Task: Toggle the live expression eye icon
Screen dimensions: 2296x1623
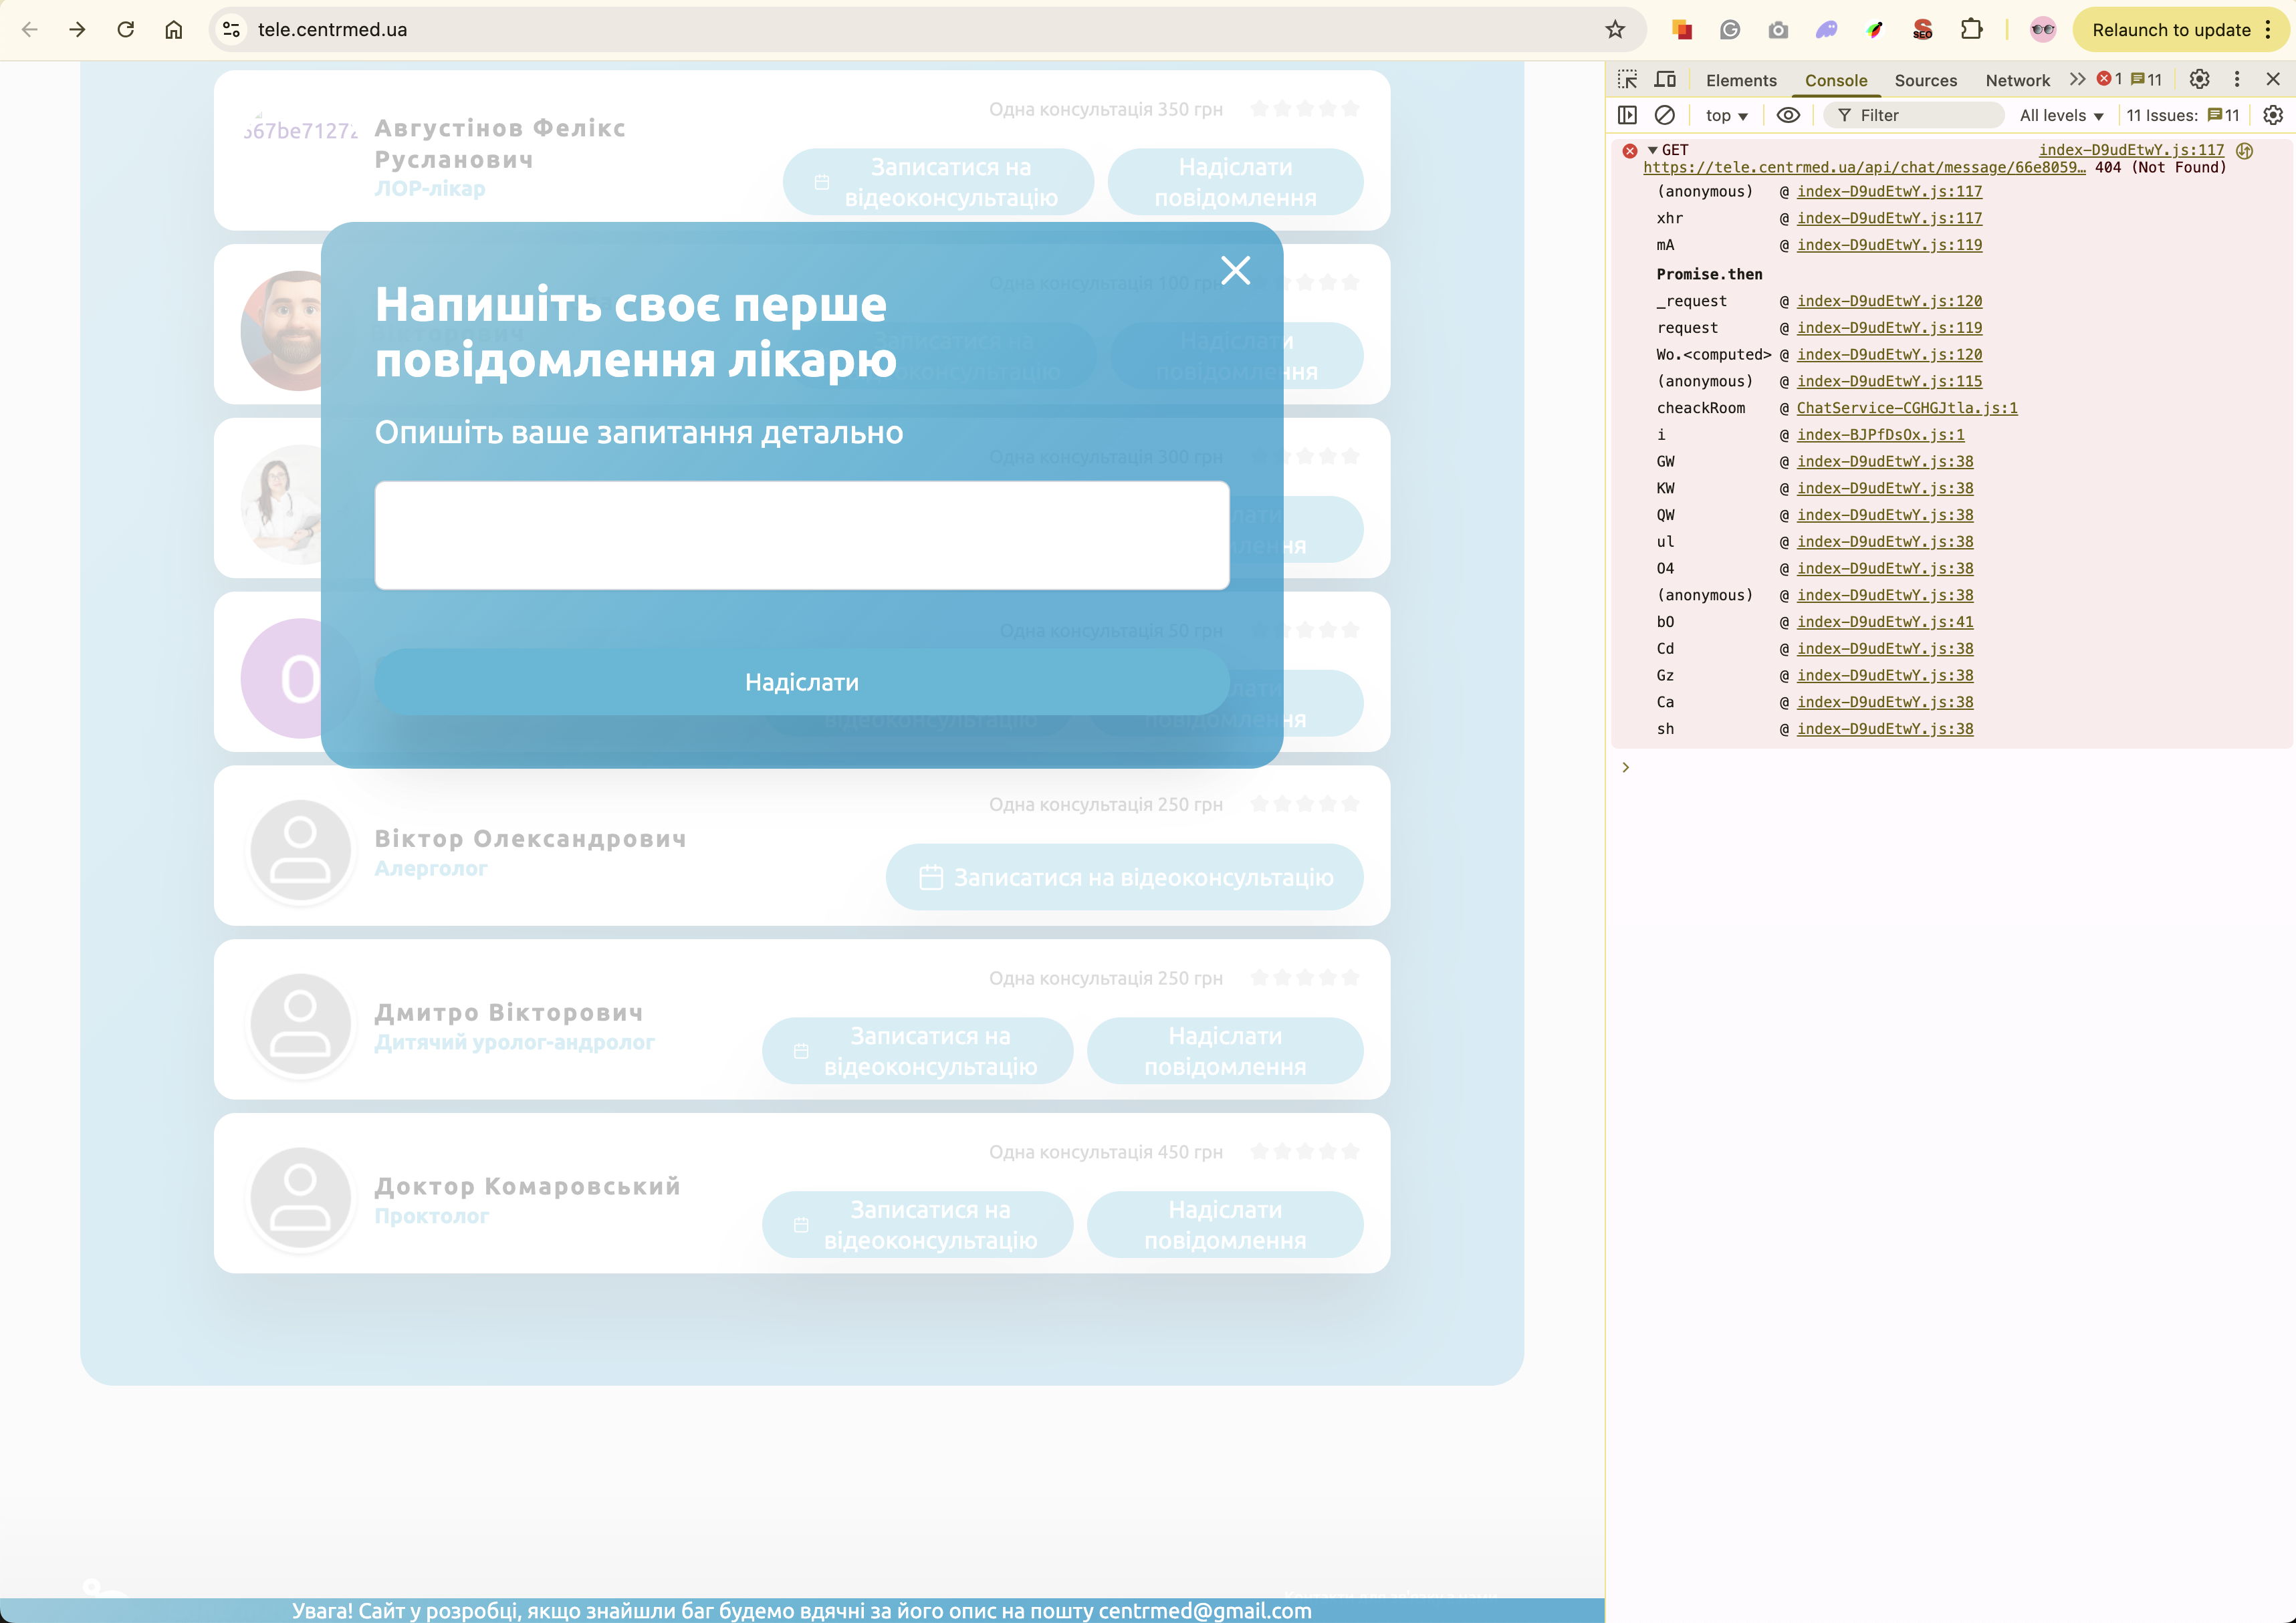Action: point(1788,115)
